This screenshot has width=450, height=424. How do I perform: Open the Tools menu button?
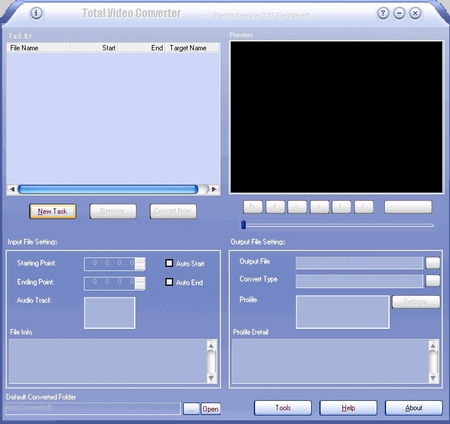pyautogui.click(x=283, y=408)
